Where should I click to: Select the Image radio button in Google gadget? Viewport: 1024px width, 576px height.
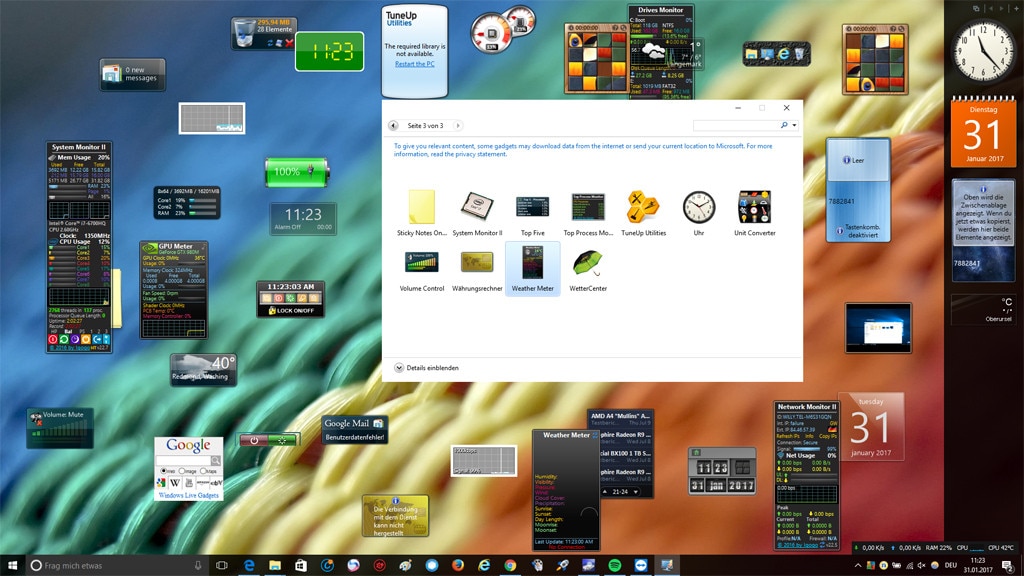182,471
